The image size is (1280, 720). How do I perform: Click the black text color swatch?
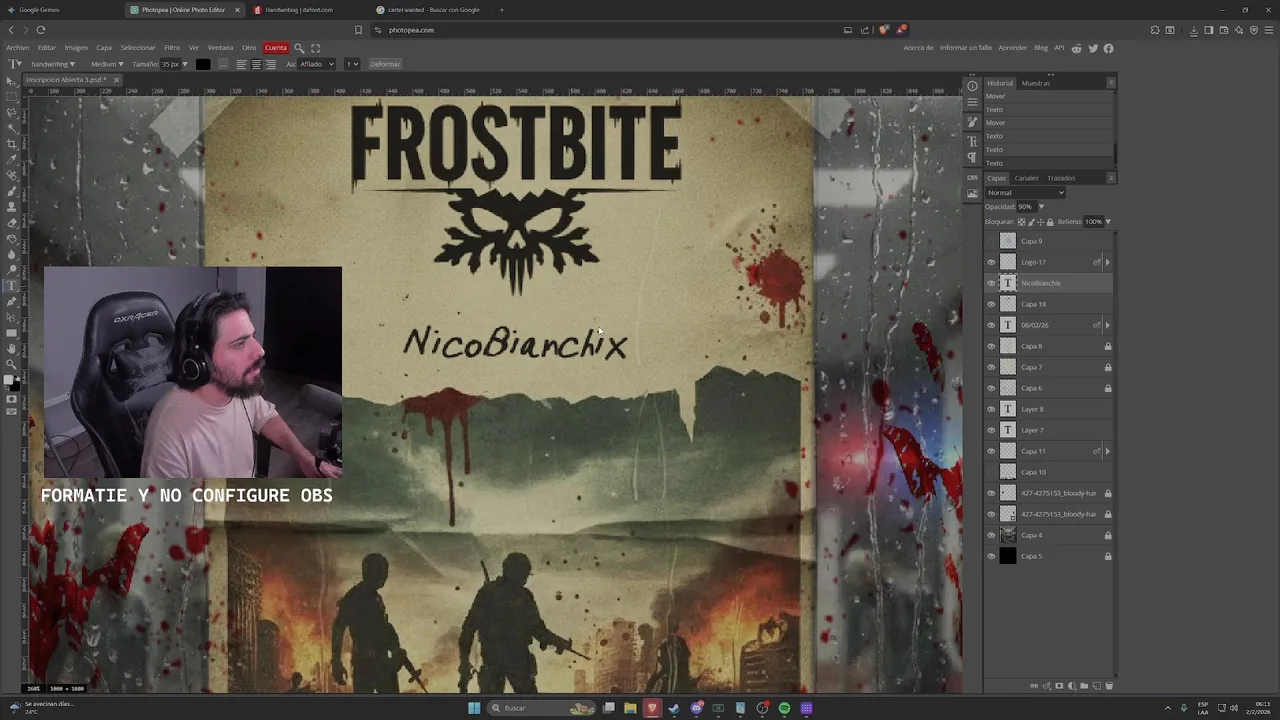point(203,64)
